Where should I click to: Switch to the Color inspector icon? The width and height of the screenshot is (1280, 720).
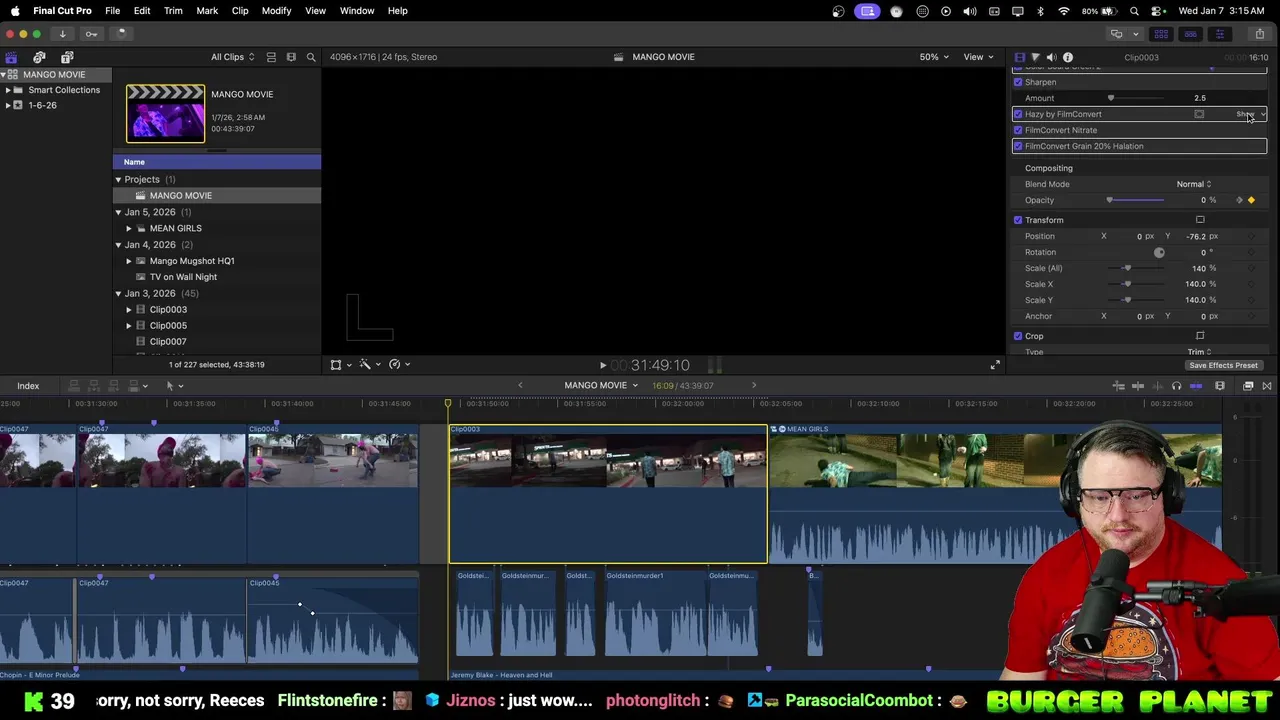click(1035, 57)
